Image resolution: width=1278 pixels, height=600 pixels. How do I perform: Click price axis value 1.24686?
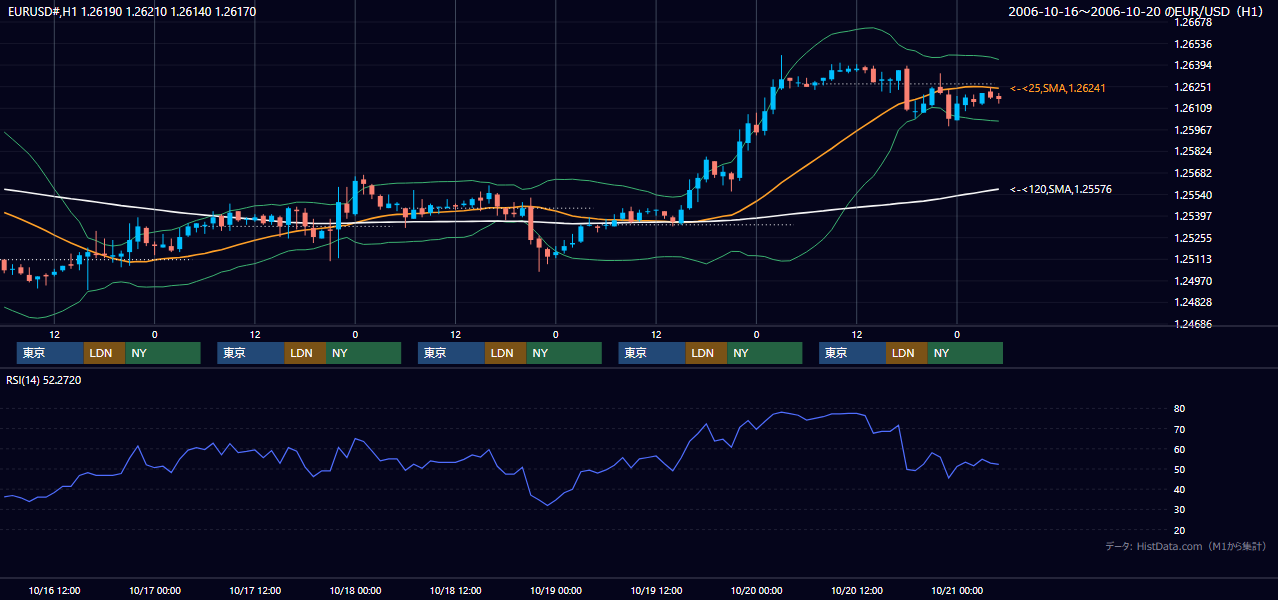tap(1193, 324)
